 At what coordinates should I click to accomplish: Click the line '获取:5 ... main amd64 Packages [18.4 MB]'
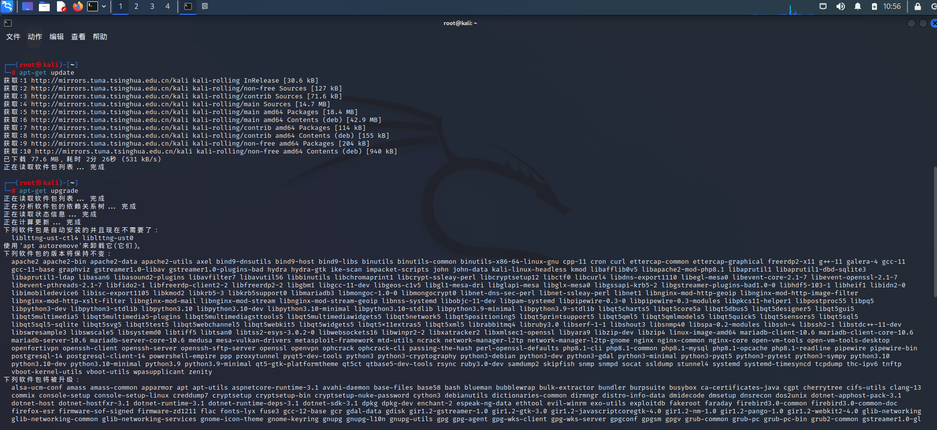coord(180,112)
